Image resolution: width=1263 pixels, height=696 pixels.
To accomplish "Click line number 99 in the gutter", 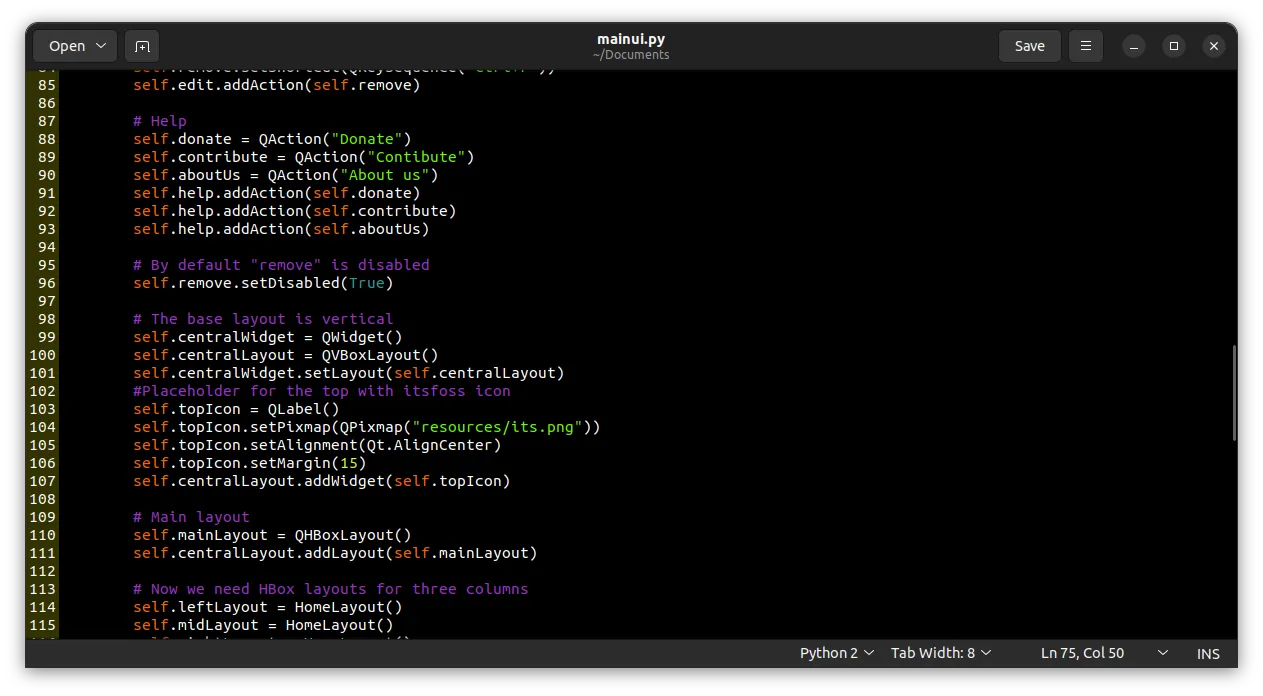I will 45,337.
